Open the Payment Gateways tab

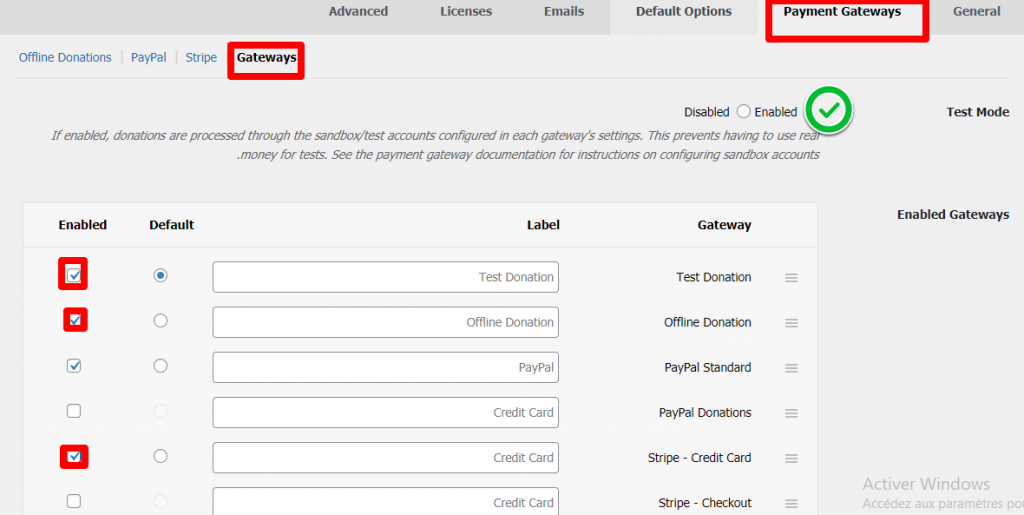[842, 12]
